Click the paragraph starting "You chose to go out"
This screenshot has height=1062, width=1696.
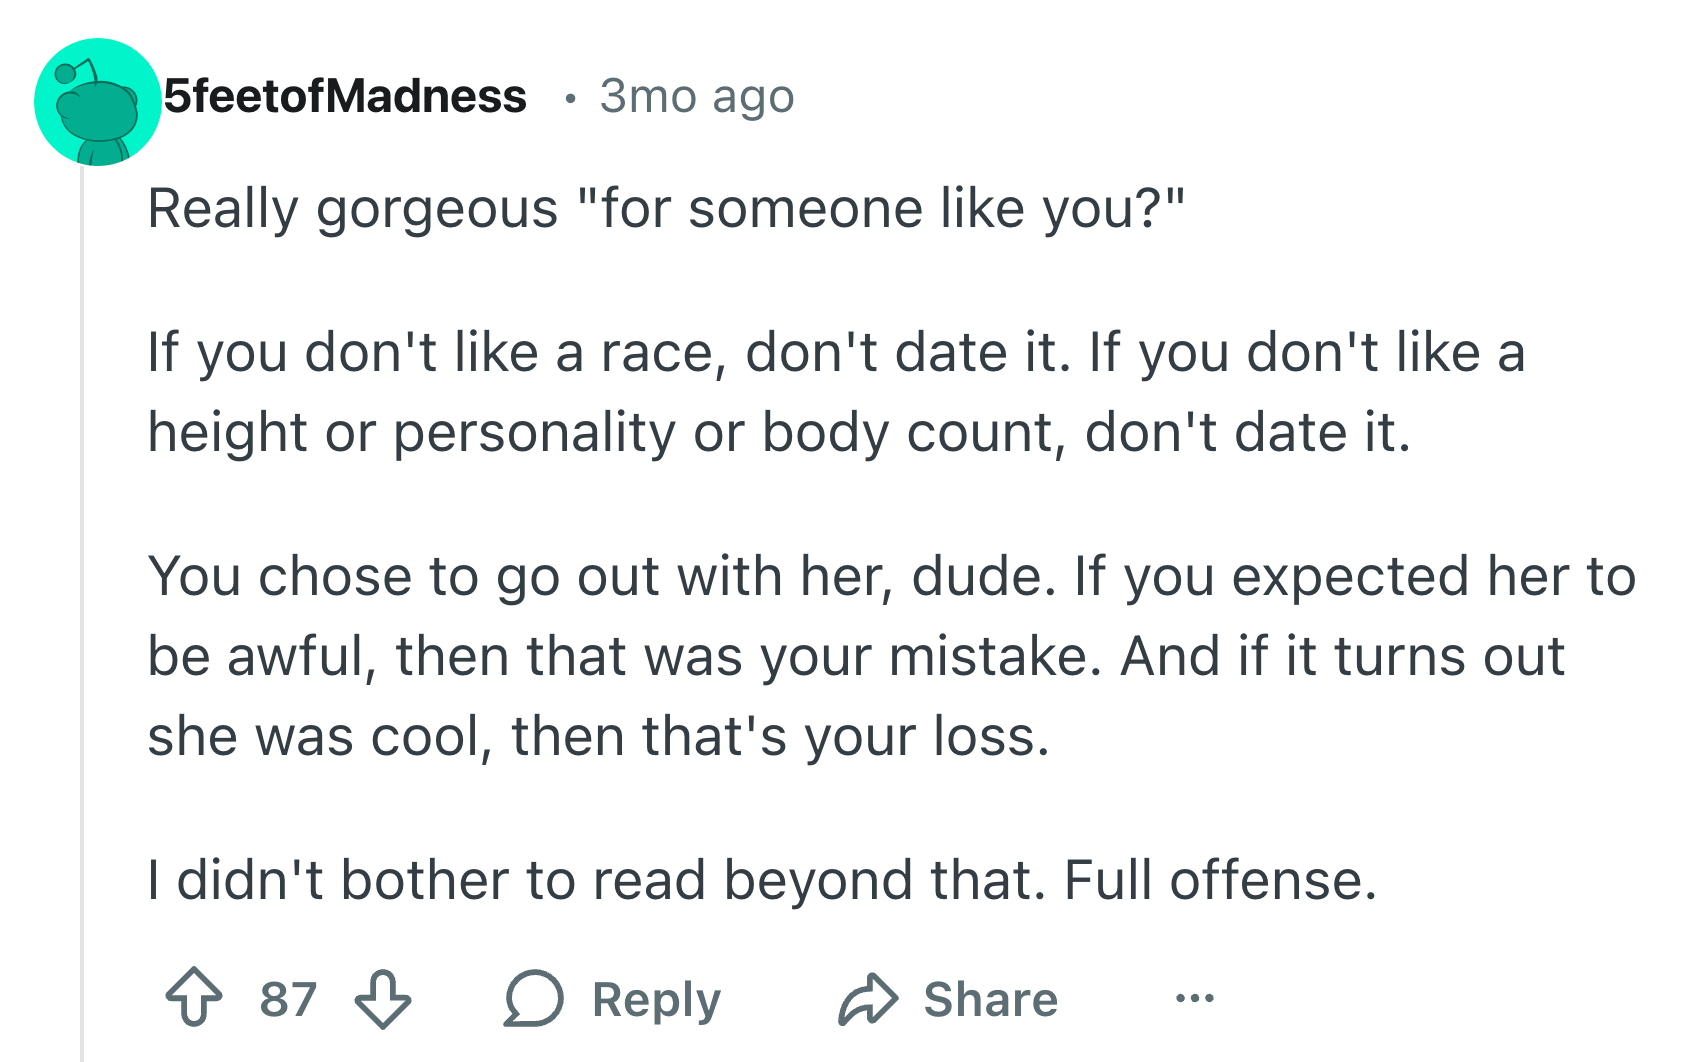(890, 577)
